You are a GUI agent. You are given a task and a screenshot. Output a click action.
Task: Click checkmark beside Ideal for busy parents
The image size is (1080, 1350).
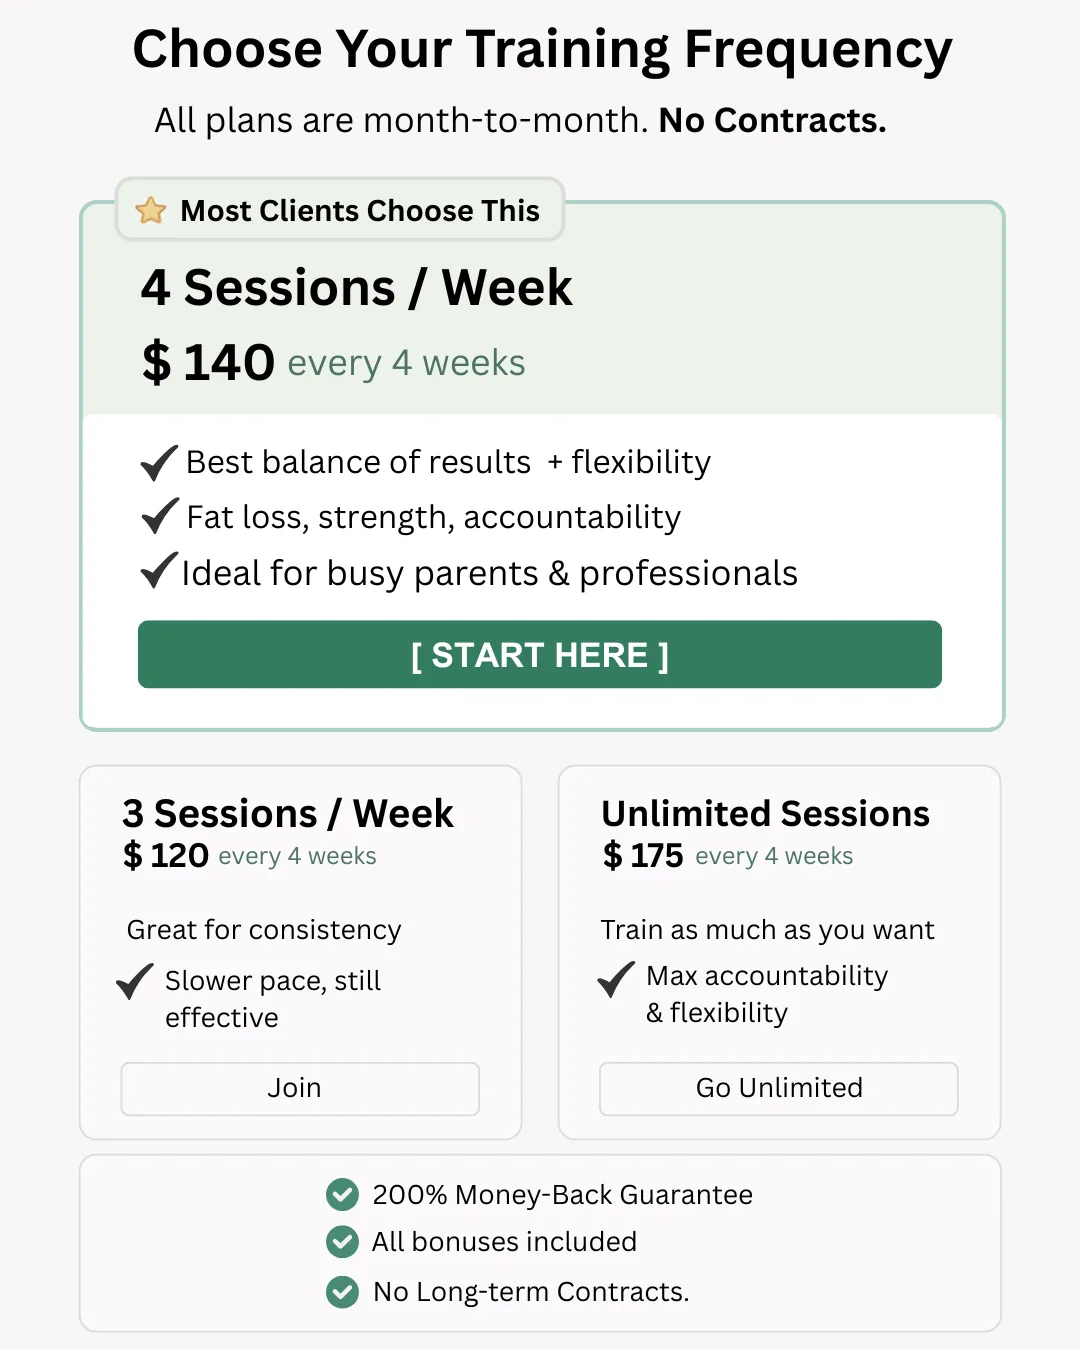point(159,571)
